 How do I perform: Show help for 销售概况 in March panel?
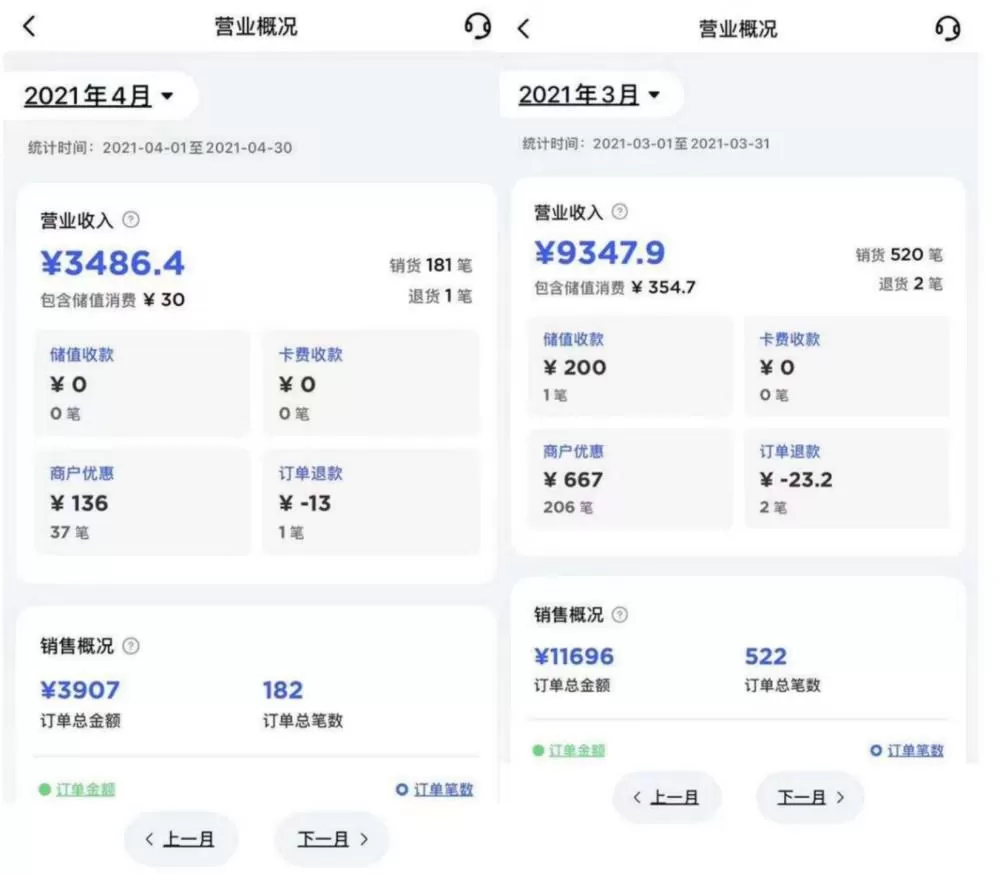619,614
